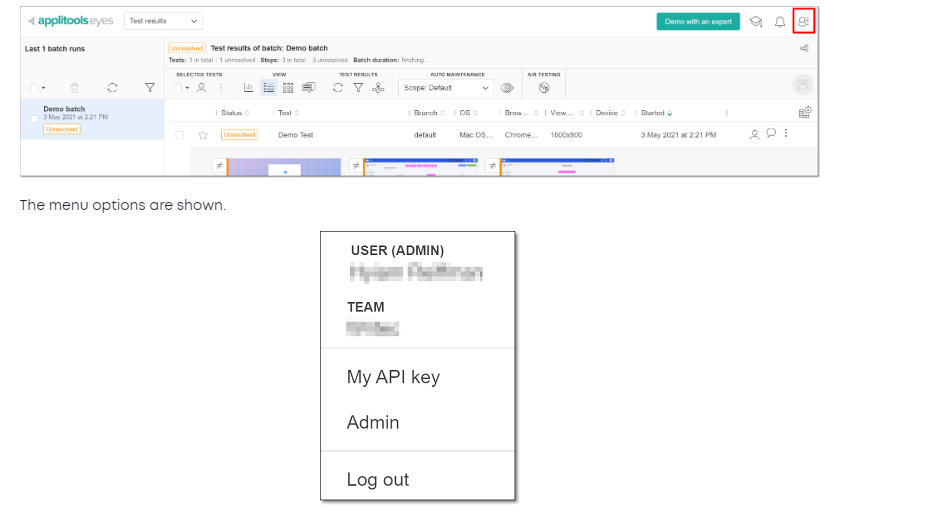Select the Demo batch entry
The image size is (951, 521).
92,119
